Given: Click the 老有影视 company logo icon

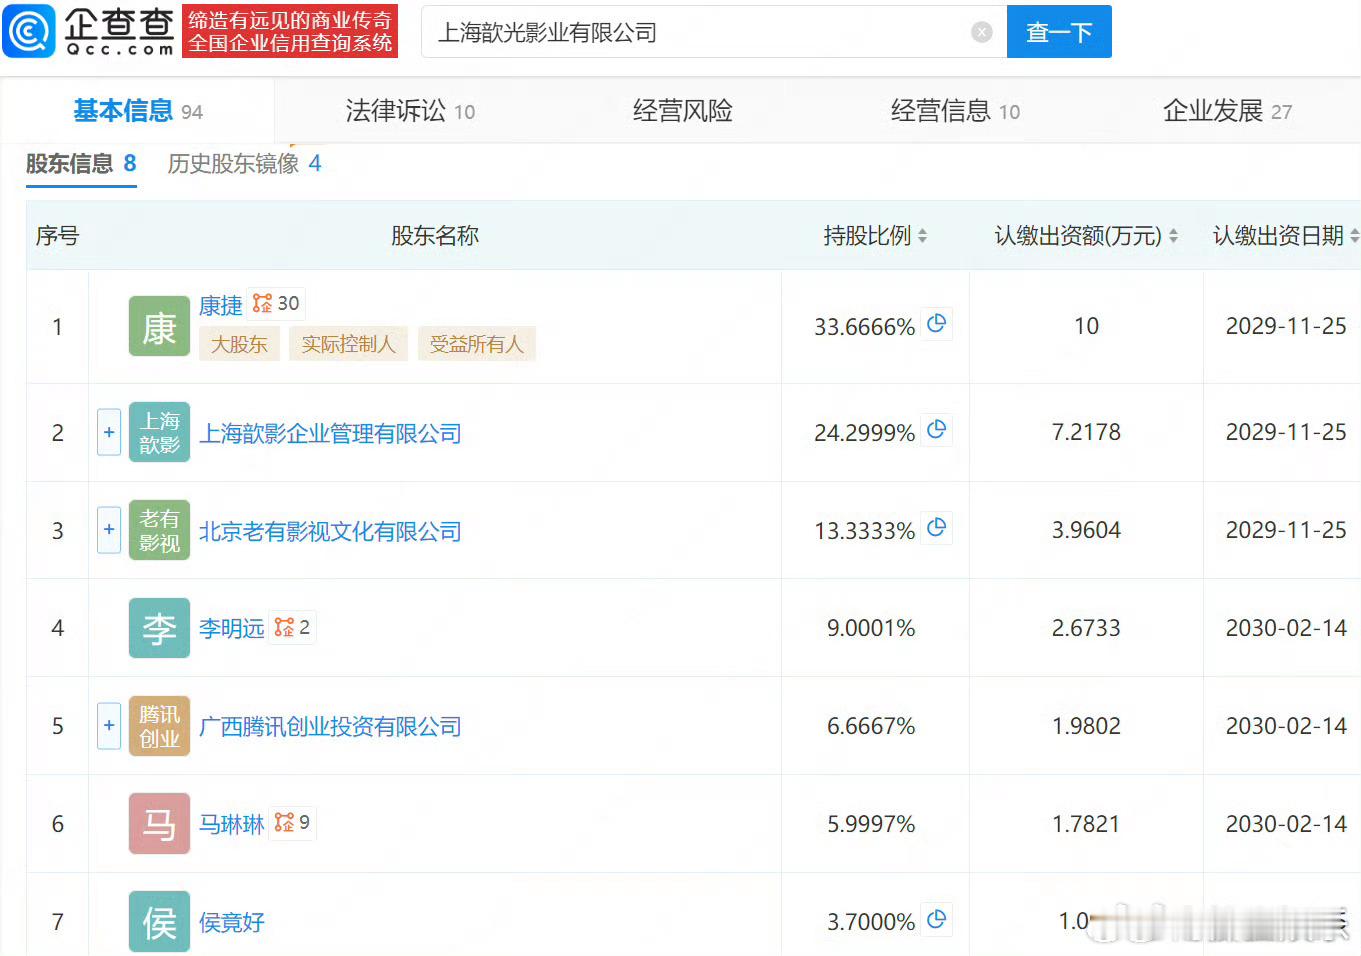Looking at the screenshot, I should pos(159,530).
